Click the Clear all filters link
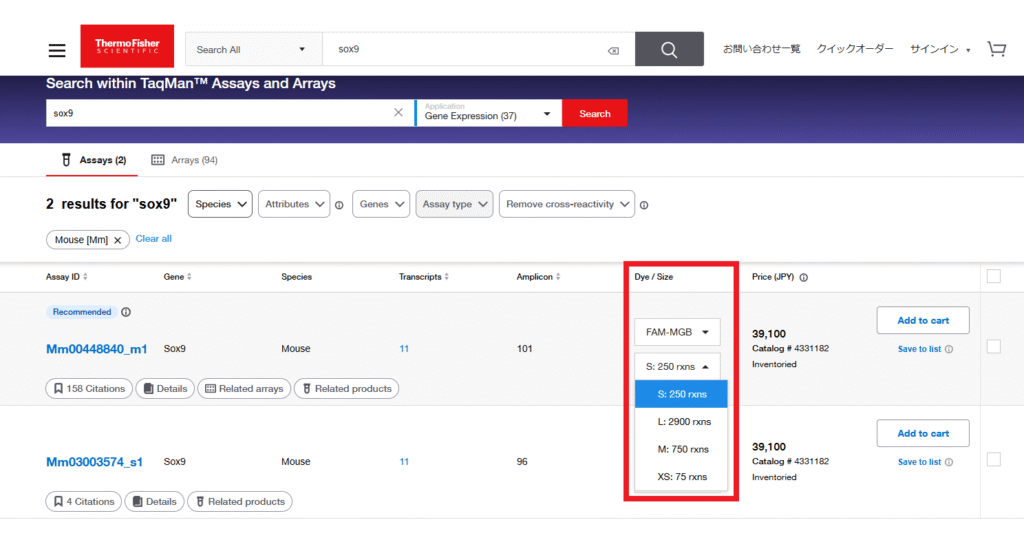The image size is (1024, 540). coord(153,239)
